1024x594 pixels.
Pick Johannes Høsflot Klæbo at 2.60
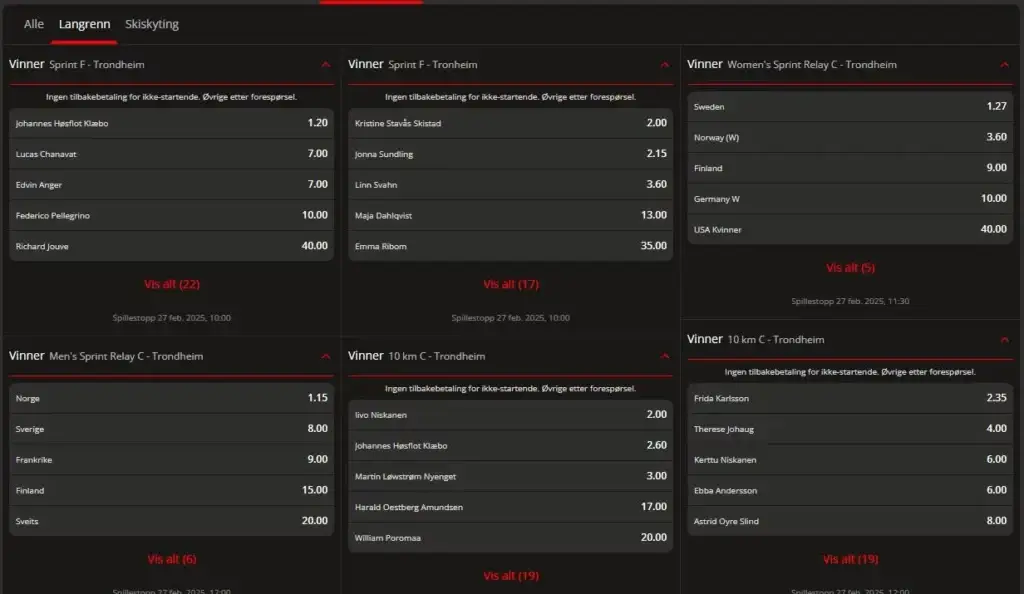[511, 446]
